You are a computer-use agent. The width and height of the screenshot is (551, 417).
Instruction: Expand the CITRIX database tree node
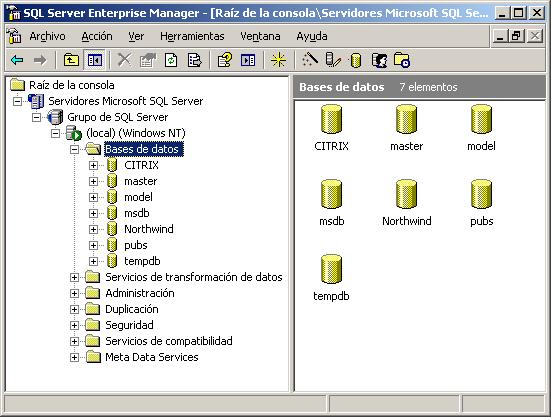[93, 165]
